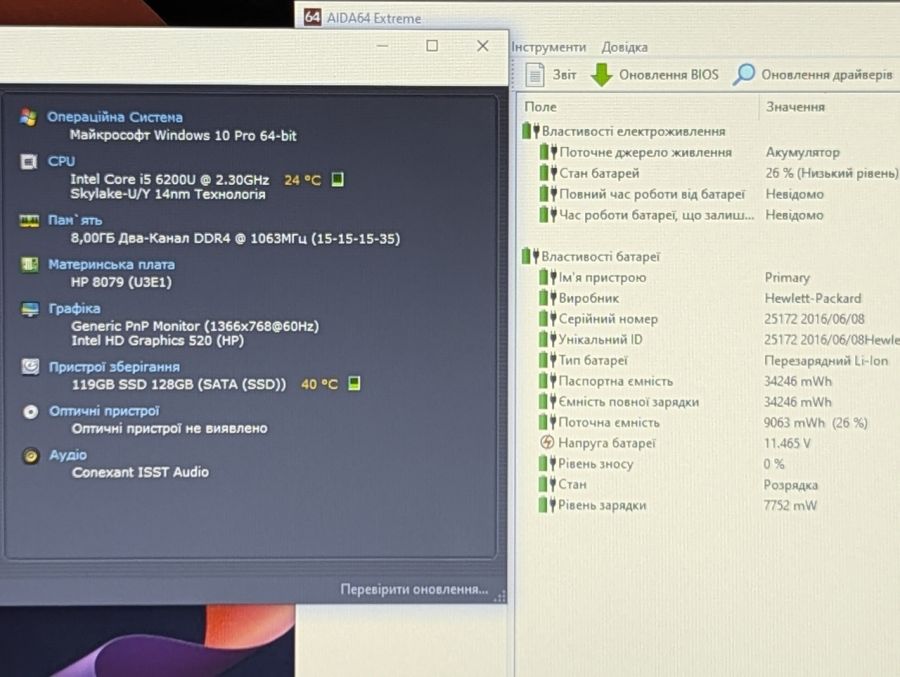Open the Report (Звіт) page icon
900x677 pixels.
pyautogui.click(x=535, y=75)
